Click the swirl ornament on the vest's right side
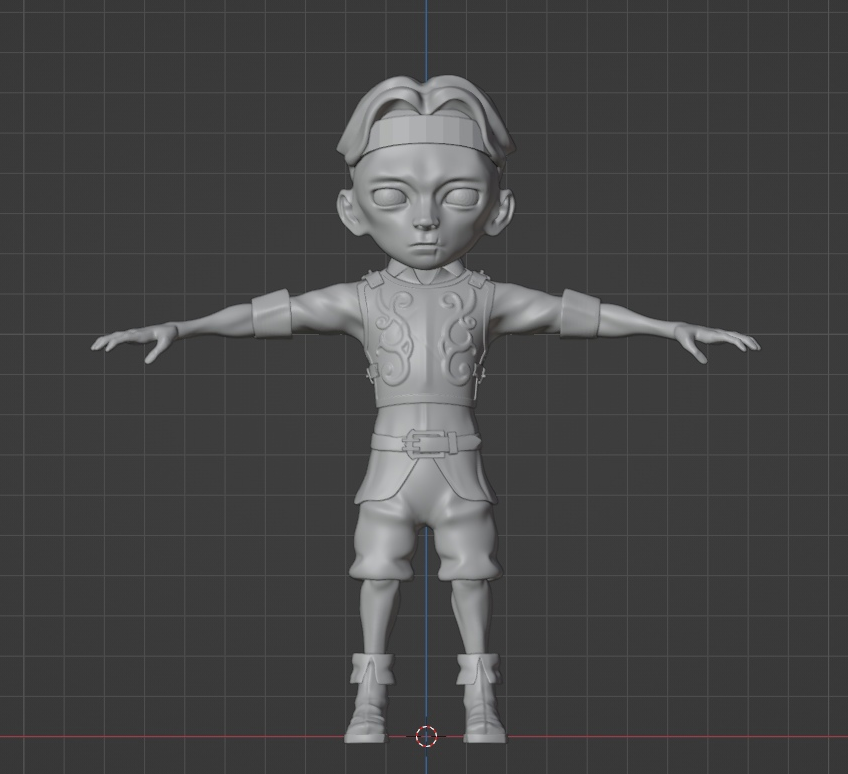Screen dimensions: 848x774 [458, 335]
